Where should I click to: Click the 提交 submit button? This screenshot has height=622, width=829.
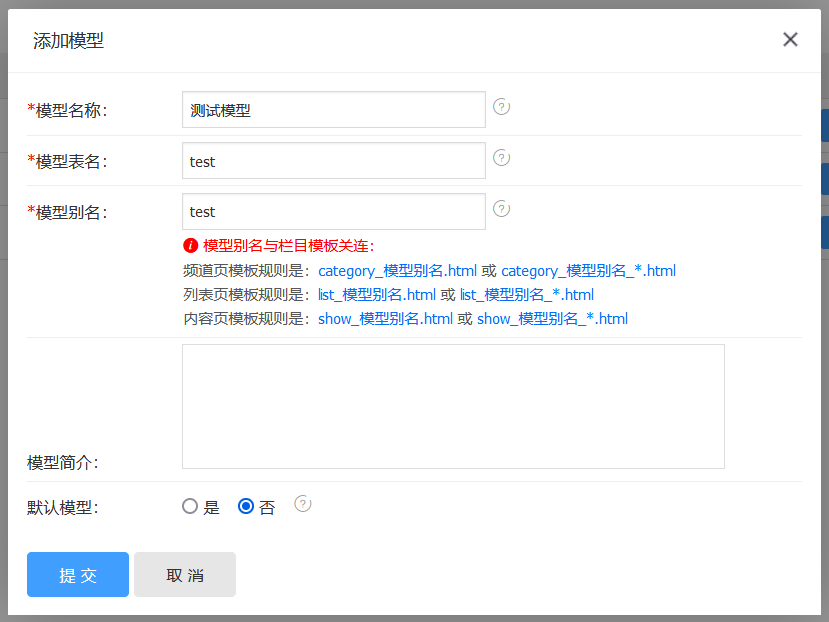(x=77, y=574)
